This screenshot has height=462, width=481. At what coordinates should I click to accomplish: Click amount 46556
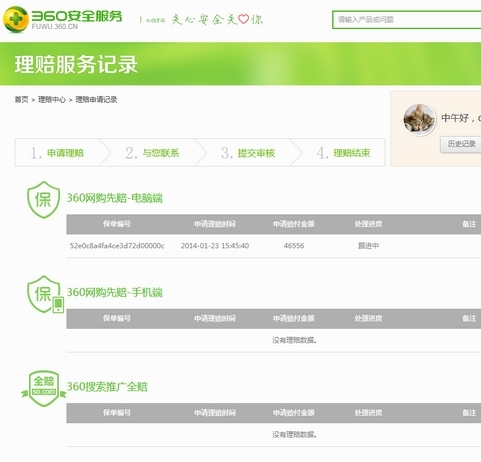294,246
